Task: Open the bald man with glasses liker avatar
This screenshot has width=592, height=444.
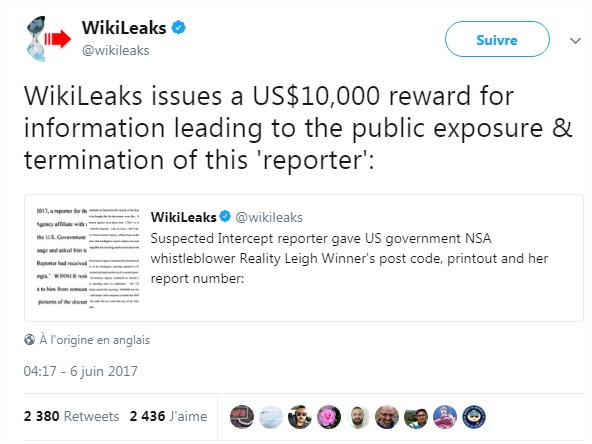Action: tap(387, 417)
